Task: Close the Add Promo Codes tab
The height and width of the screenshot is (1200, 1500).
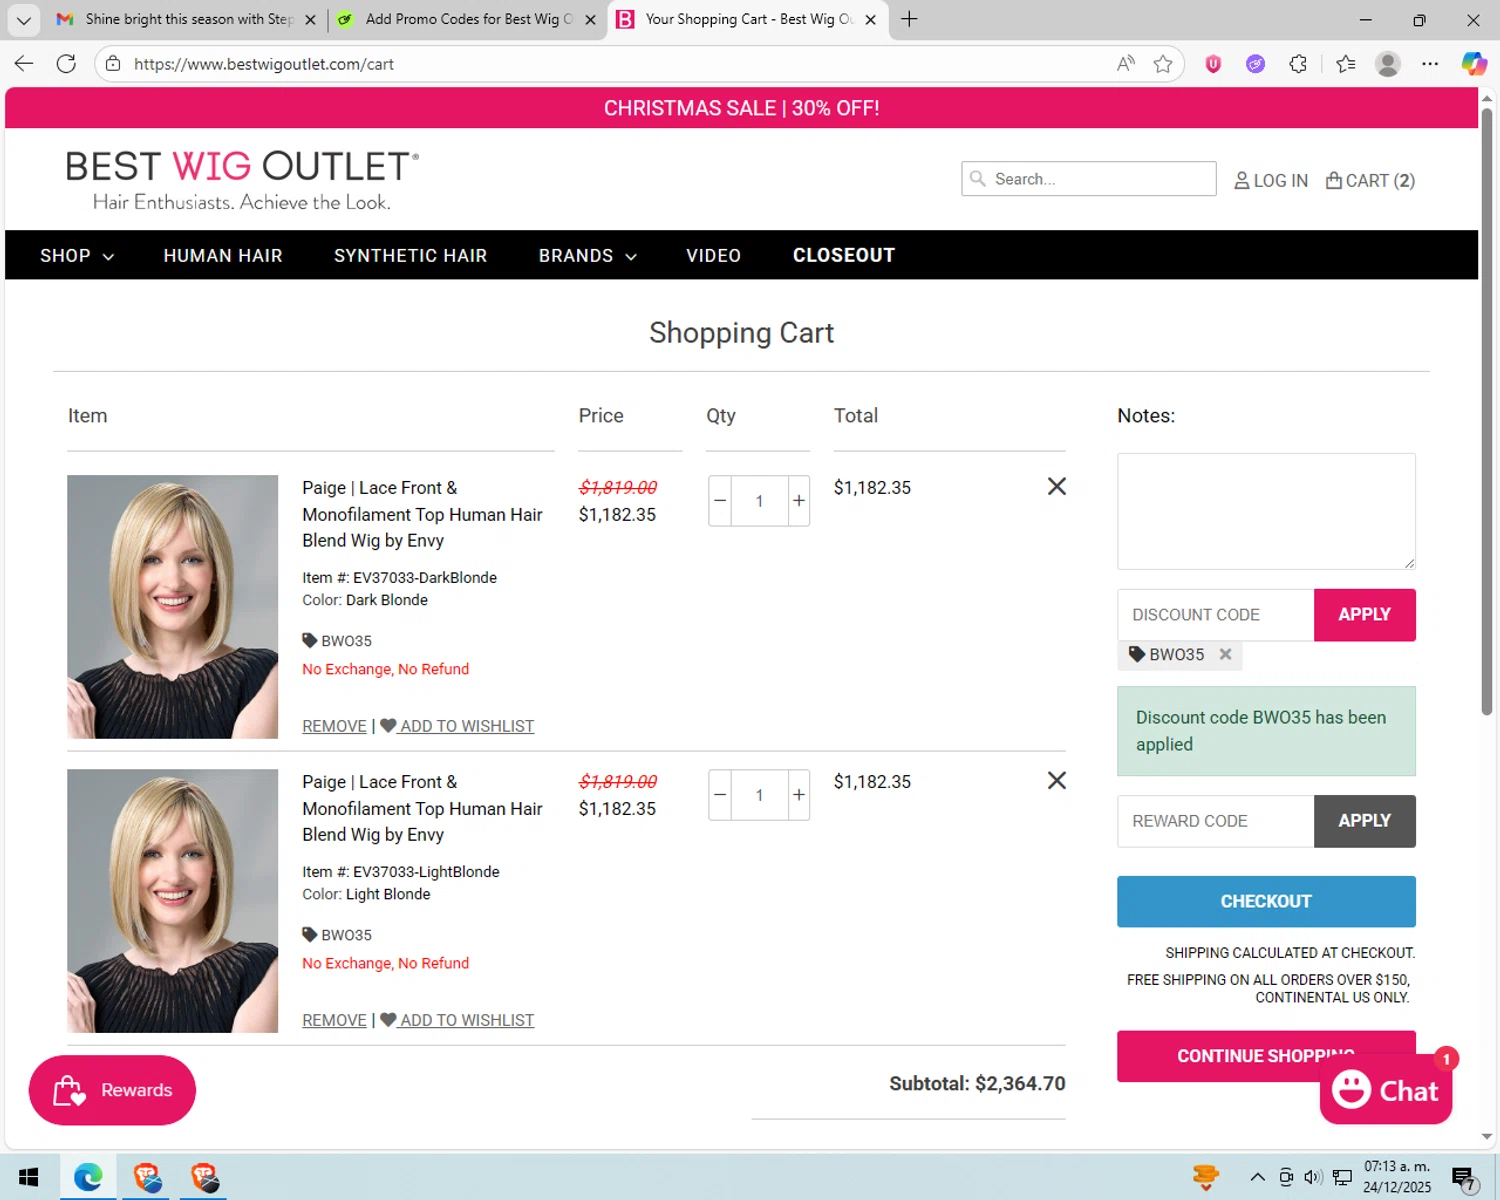Action: (x=590, y=19)
